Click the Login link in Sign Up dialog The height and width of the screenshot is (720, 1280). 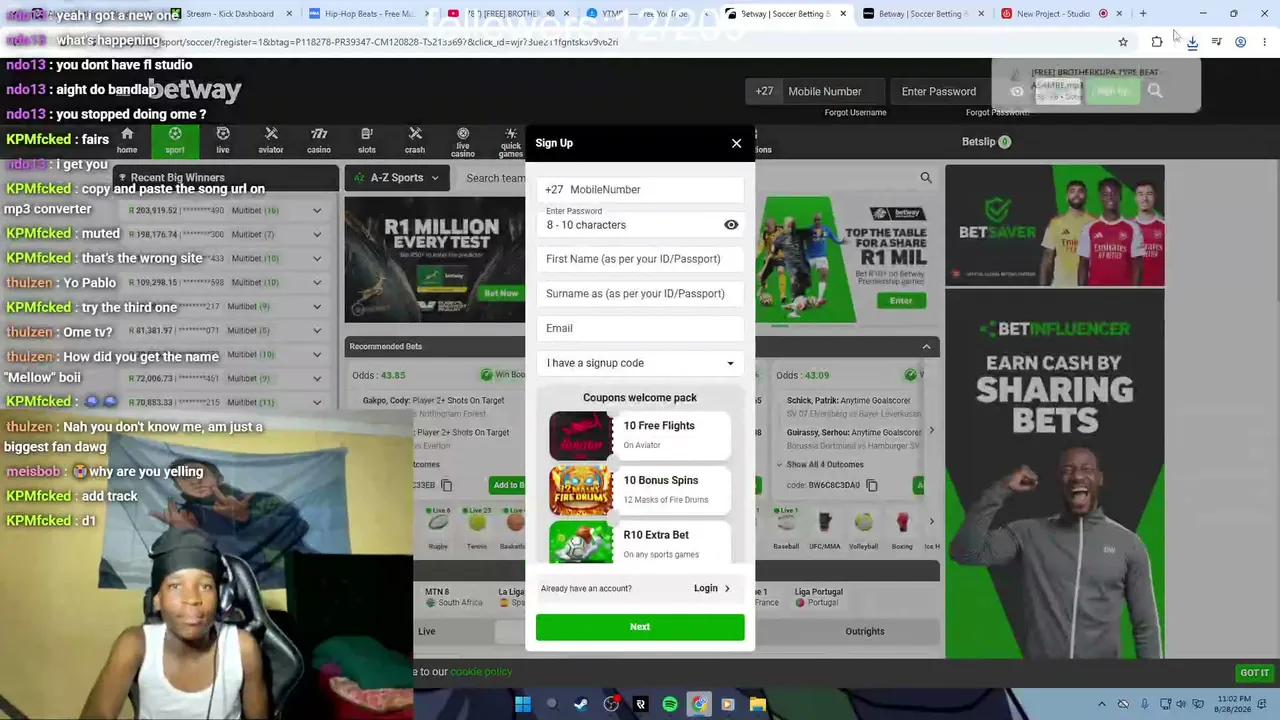click(x=712, y=589)
